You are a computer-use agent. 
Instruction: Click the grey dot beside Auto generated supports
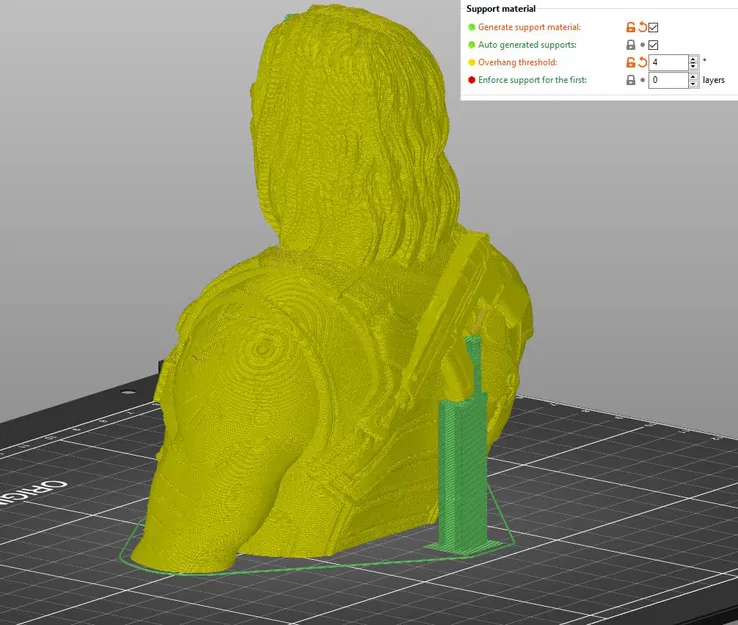(642, 45)
